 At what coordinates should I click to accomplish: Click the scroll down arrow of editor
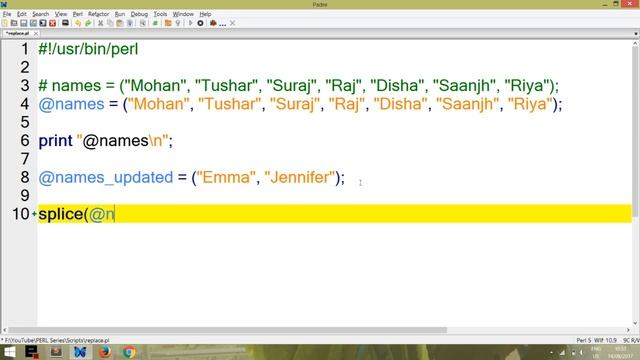point(636,323)
